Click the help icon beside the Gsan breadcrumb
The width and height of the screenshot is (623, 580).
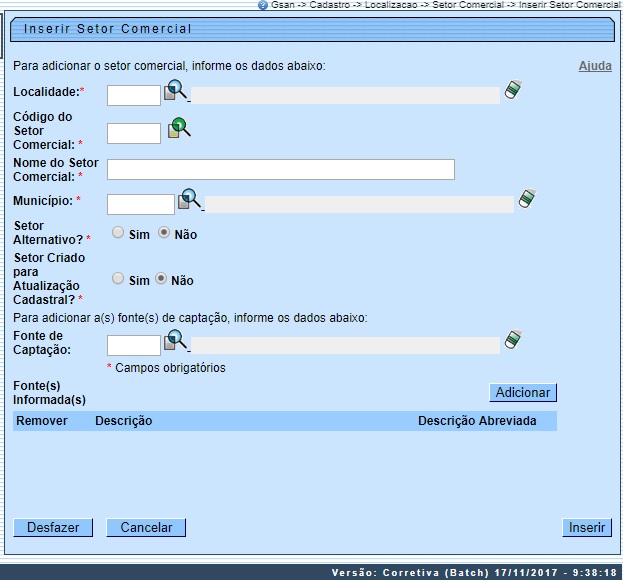pos(262,5)
